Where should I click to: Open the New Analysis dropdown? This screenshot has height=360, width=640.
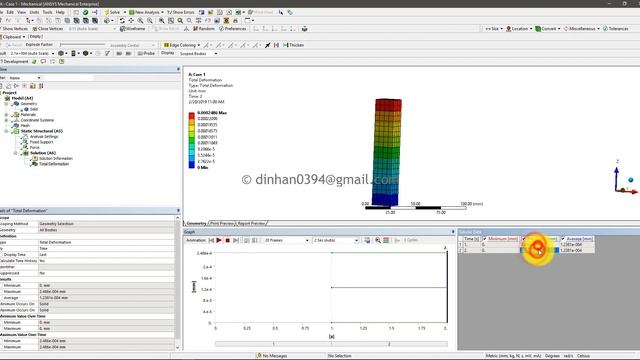pos(147,12)
